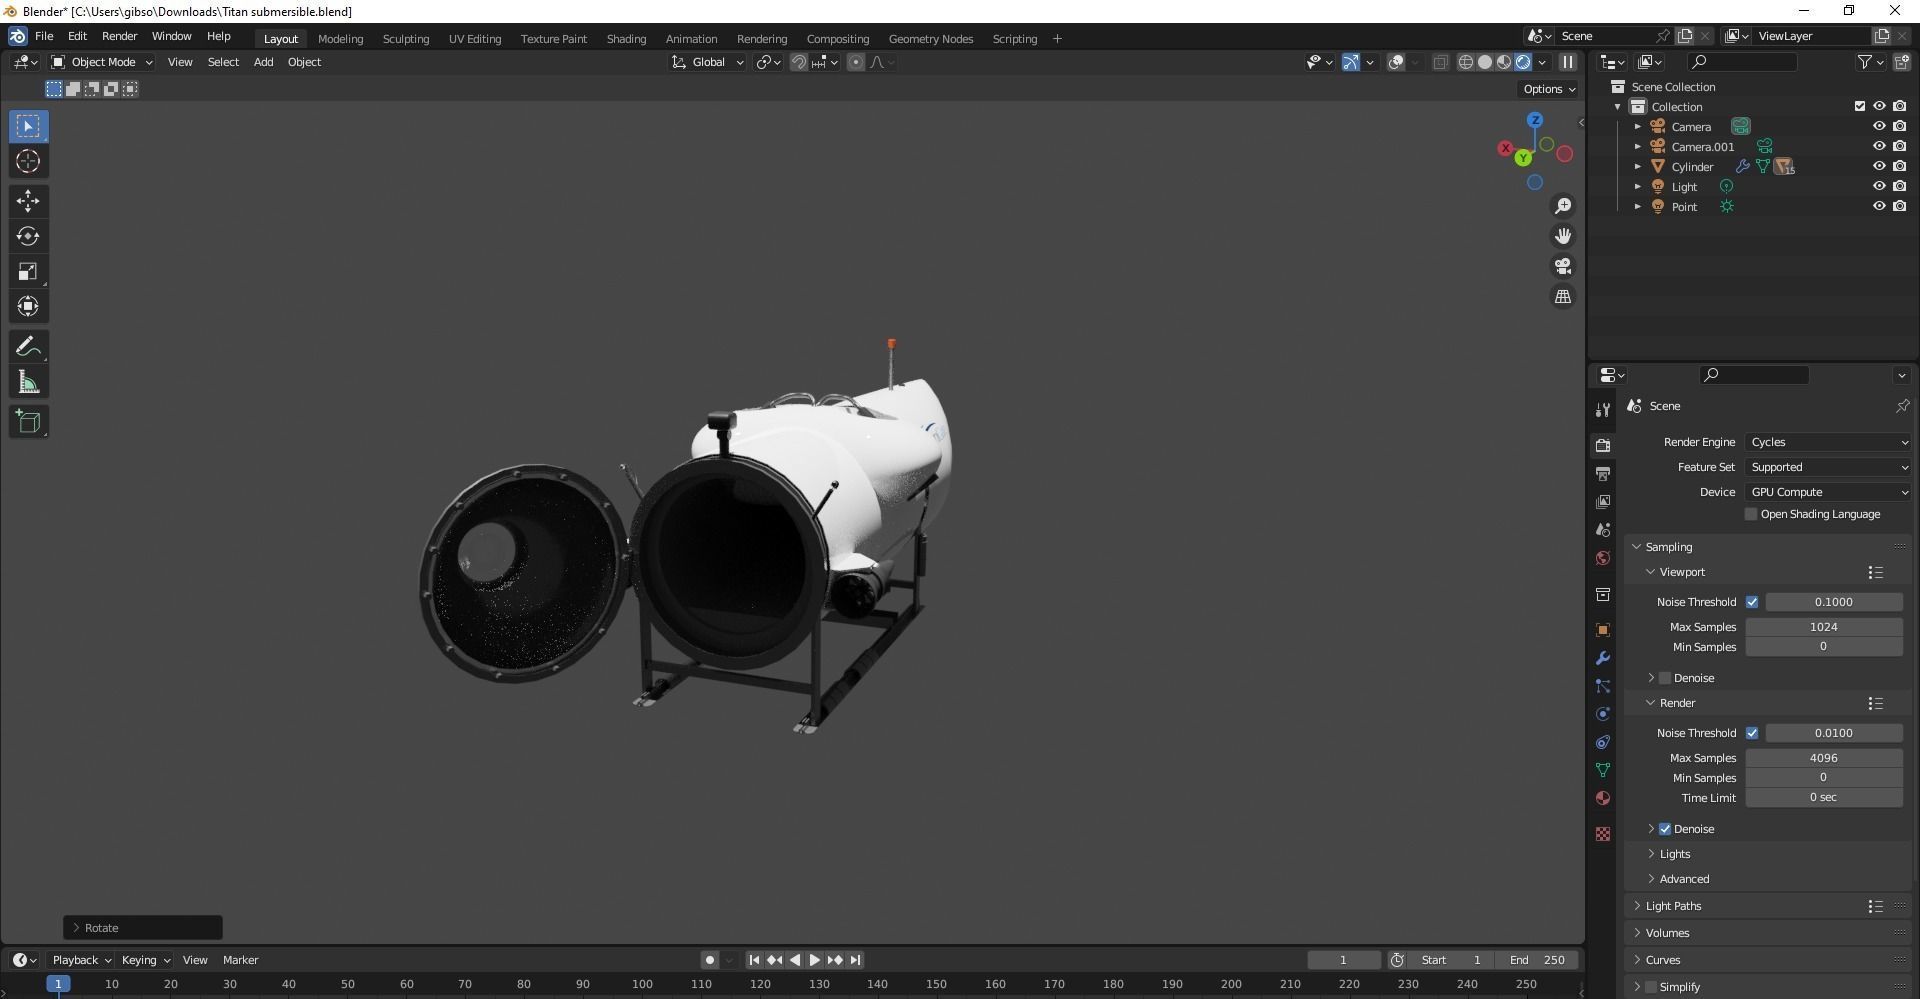Uncheck Render Denoise checkbox
The image size is (1920, 999).
point(1665,829)
